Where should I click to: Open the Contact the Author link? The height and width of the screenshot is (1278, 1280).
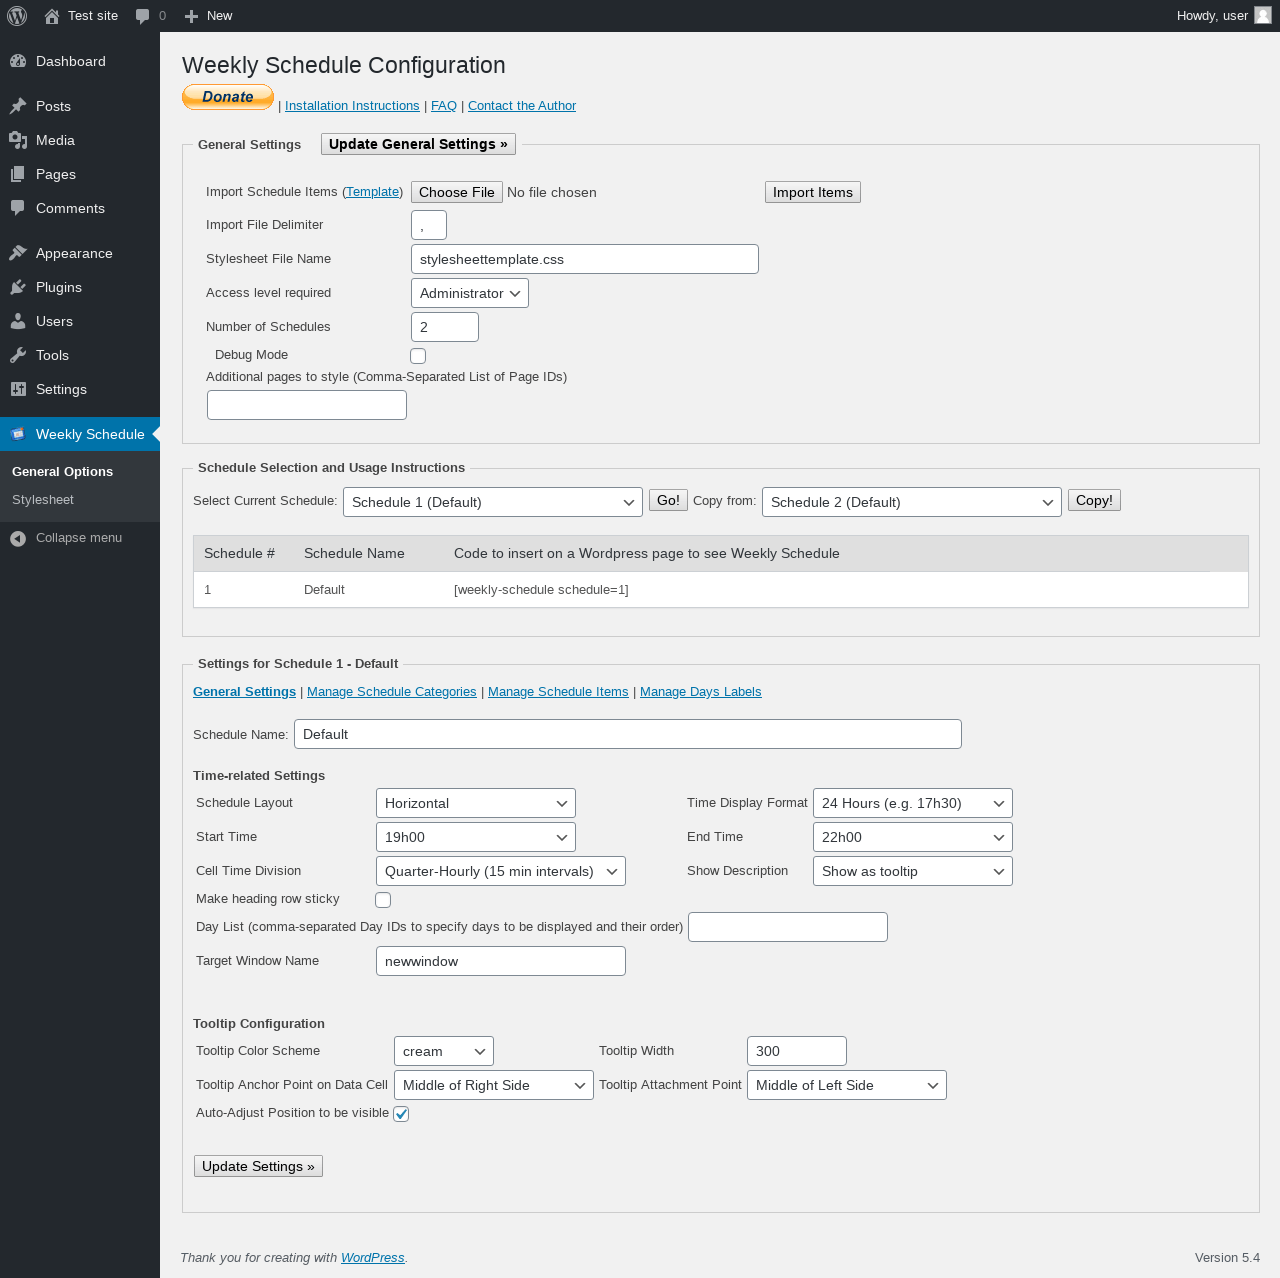pyautogui.click(x=522, y=106)
